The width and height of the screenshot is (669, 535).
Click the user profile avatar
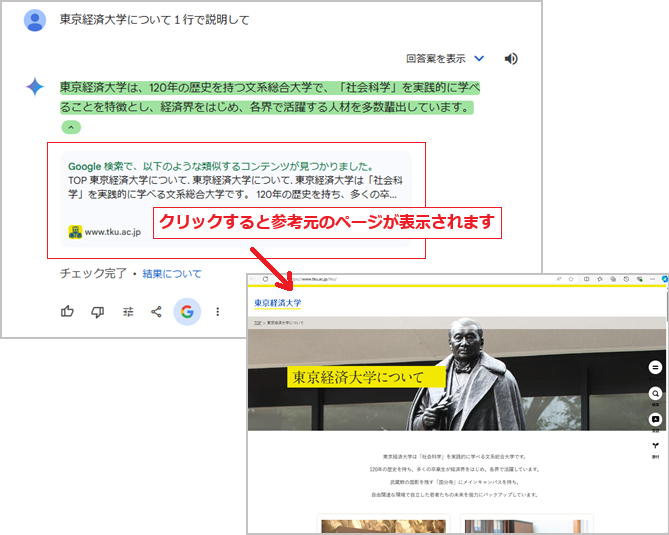click(x=35, y=20)
